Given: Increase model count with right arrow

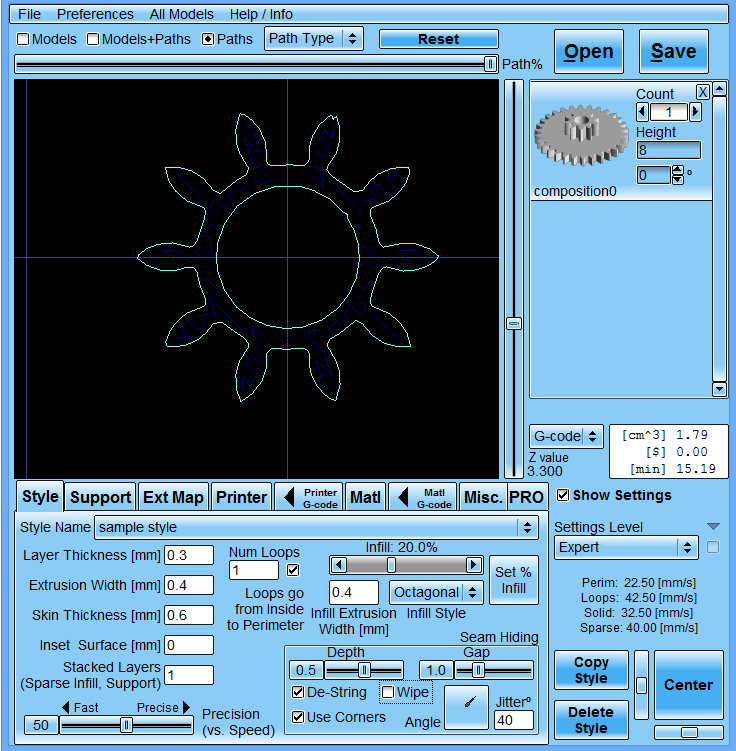Looking at the screenshot, I should click(695, 112).
